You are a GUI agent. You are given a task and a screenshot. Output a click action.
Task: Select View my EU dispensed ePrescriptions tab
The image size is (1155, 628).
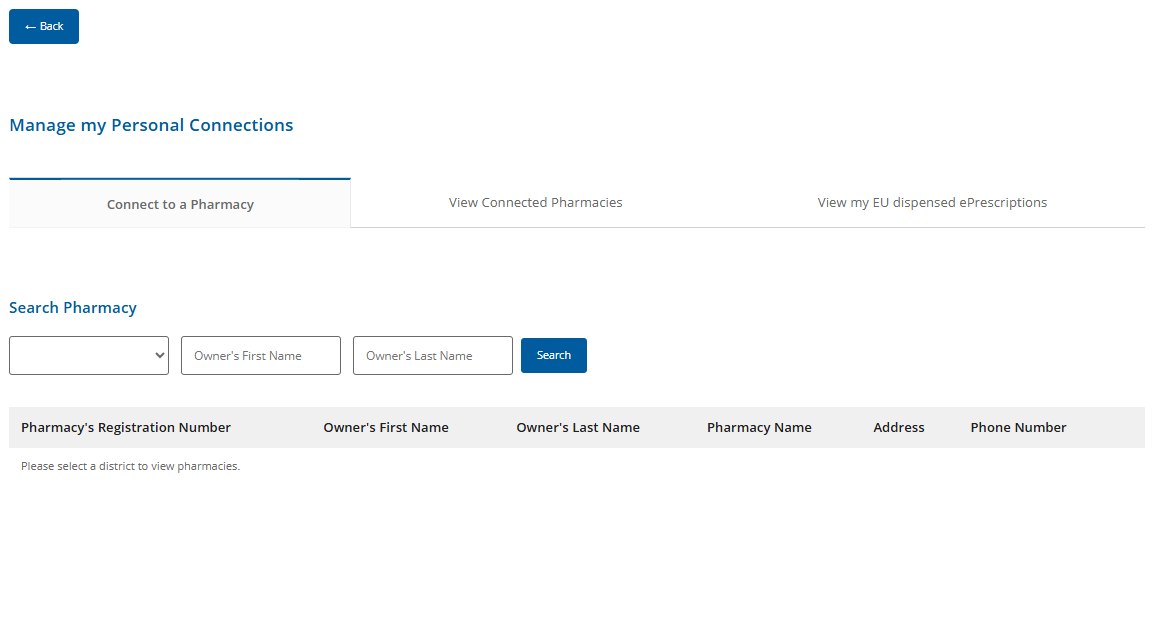click(x=932, y=203)
